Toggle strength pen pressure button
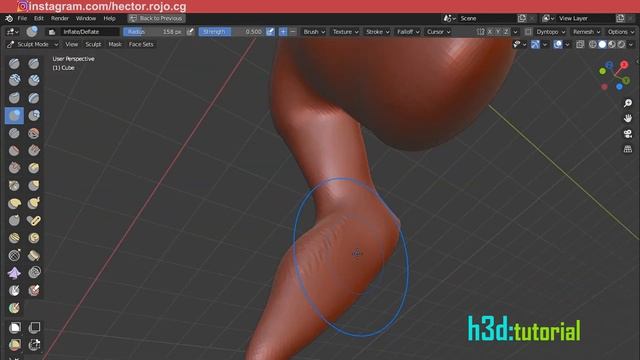Image resolution: width=640 pixels, height=360 pixels. click(270, 31)
